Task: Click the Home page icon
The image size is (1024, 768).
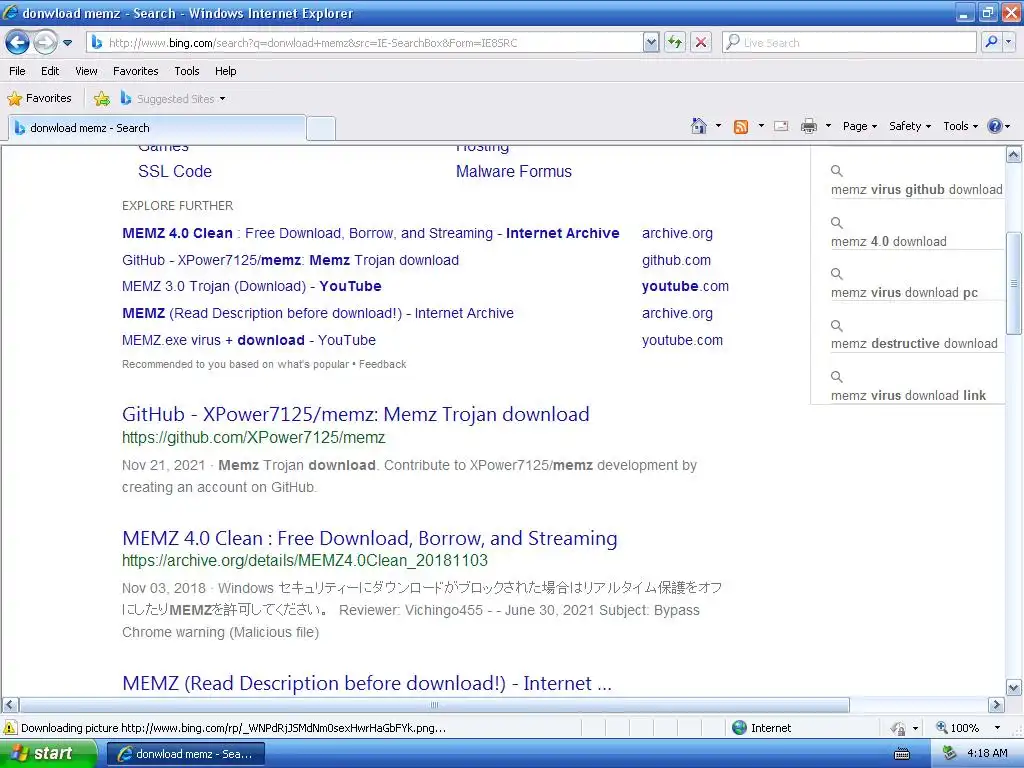Action: [x=699, y=126]
